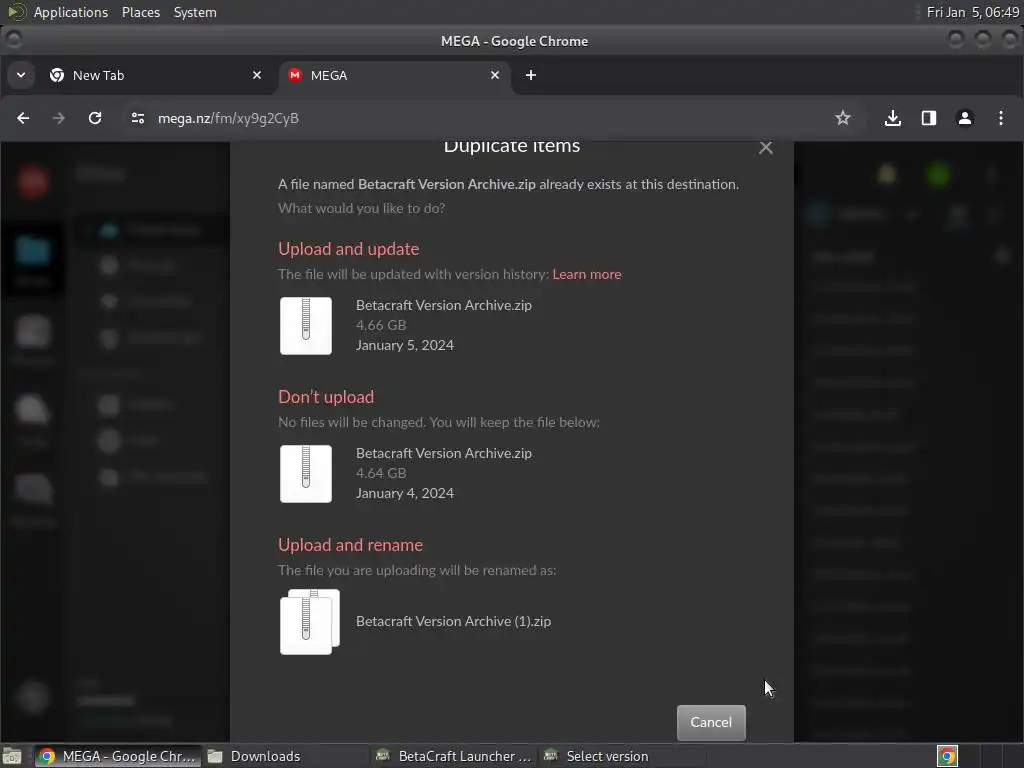Click the Cancel button in dialog

[711, 722]
